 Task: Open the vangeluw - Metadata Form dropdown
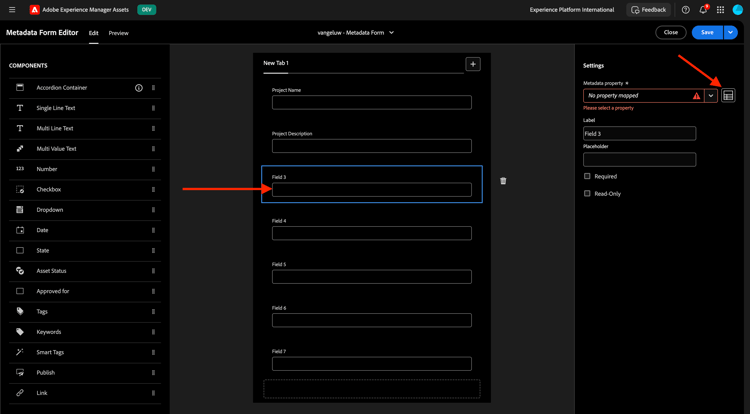[x=356, y=33]
